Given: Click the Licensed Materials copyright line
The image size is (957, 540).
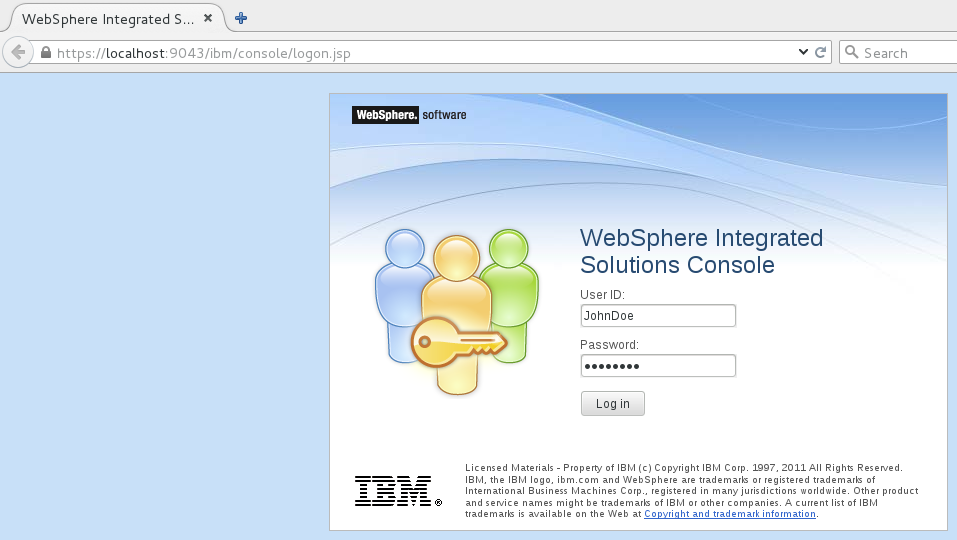Looking at the screenshot, I should 684,468.
